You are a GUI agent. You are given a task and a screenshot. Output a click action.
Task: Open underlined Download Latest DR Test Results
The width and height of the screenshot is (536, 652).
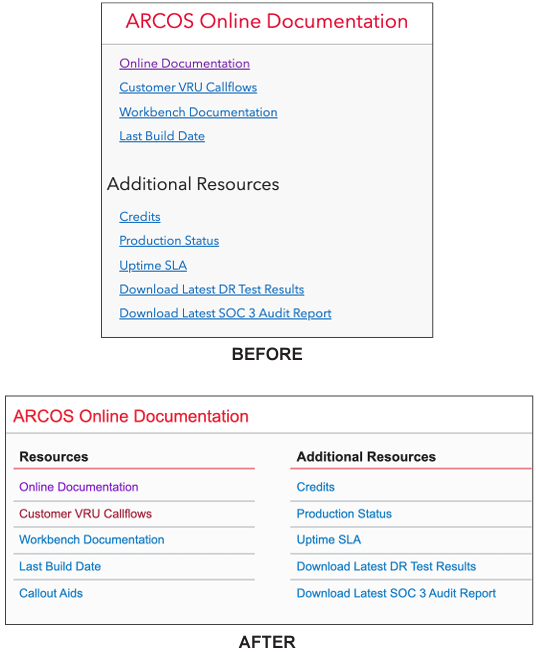(x=211, y=289)
